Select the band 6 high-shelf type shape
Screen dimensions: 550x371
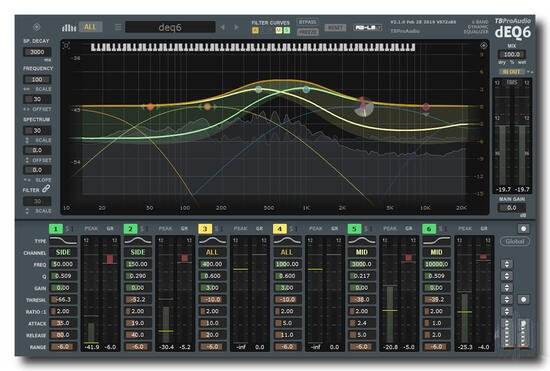[x=436, y=241]
